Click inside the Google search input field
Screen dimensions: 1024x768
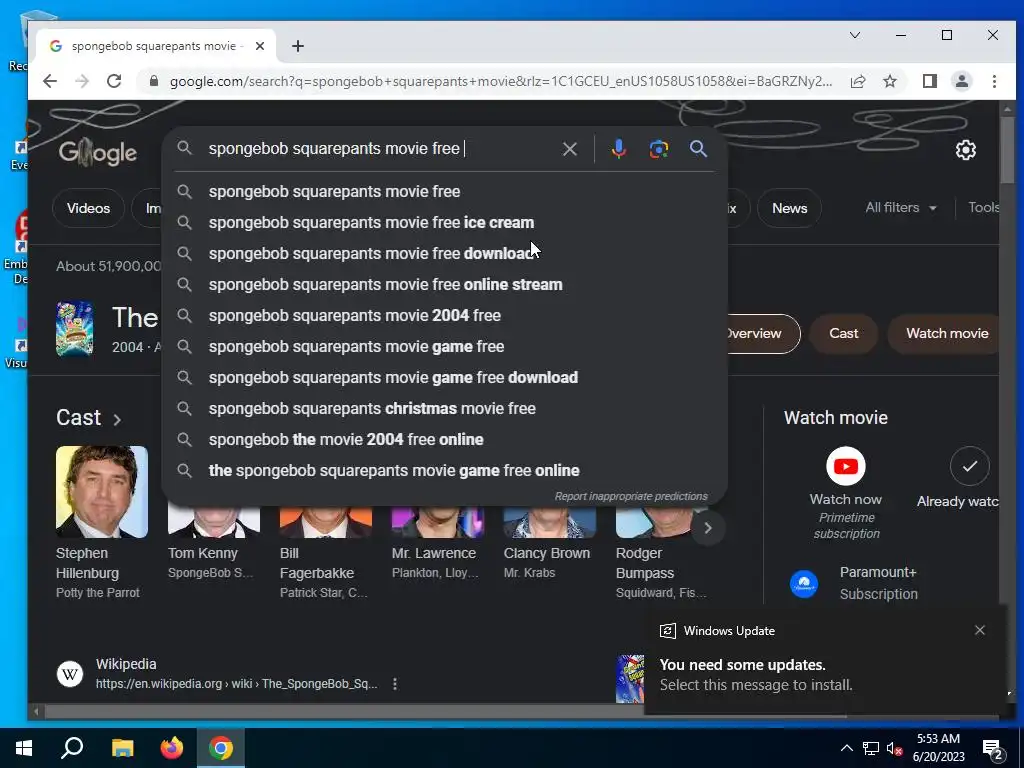click(379, 149)
